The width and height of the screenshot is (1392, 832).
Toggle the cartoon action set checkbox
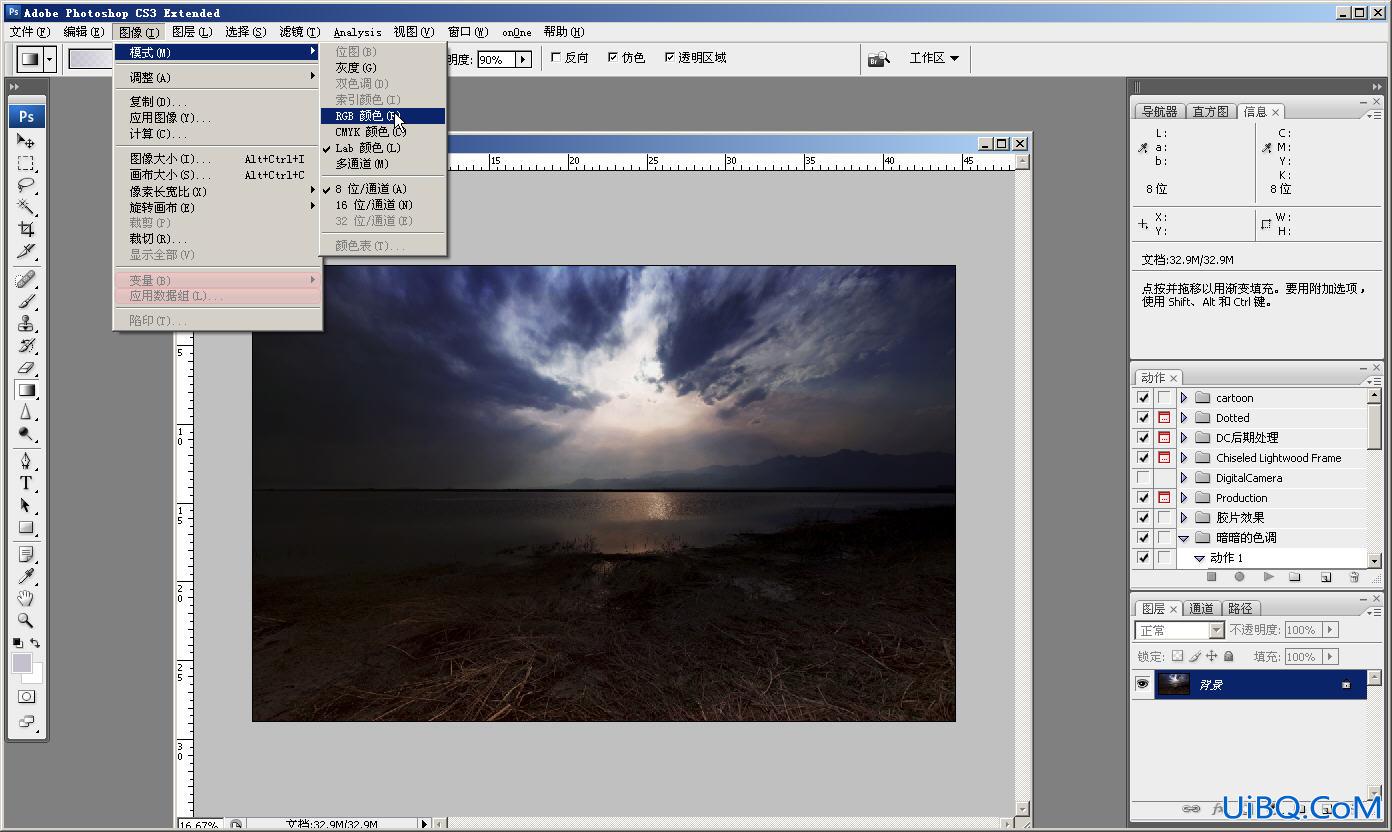click(x=1144, y=398)
